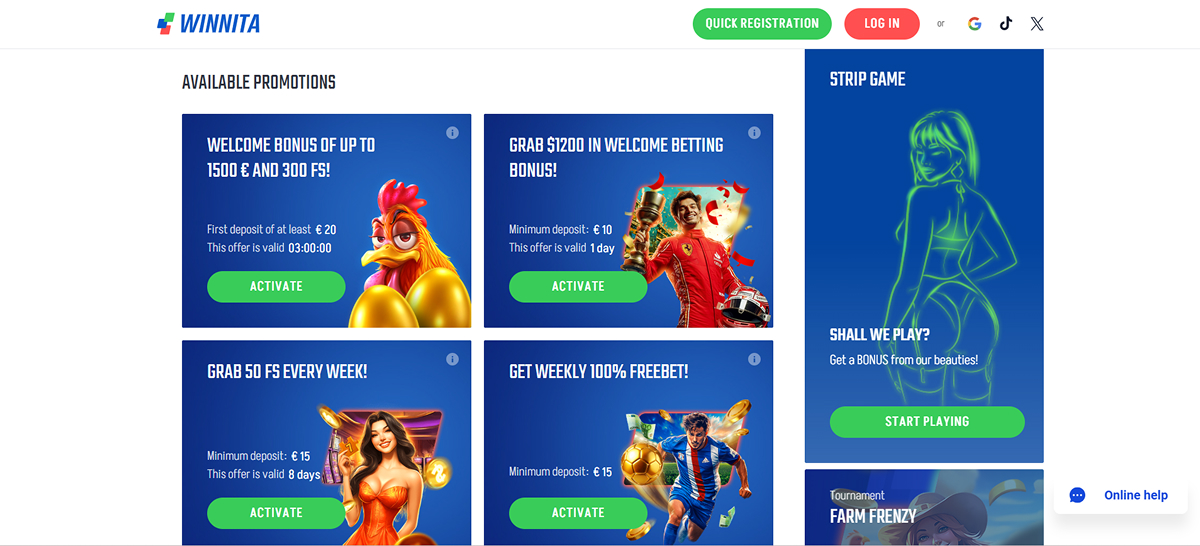
Task: Activate the $1200 welcome betting bonus
Action: [578, 286]
